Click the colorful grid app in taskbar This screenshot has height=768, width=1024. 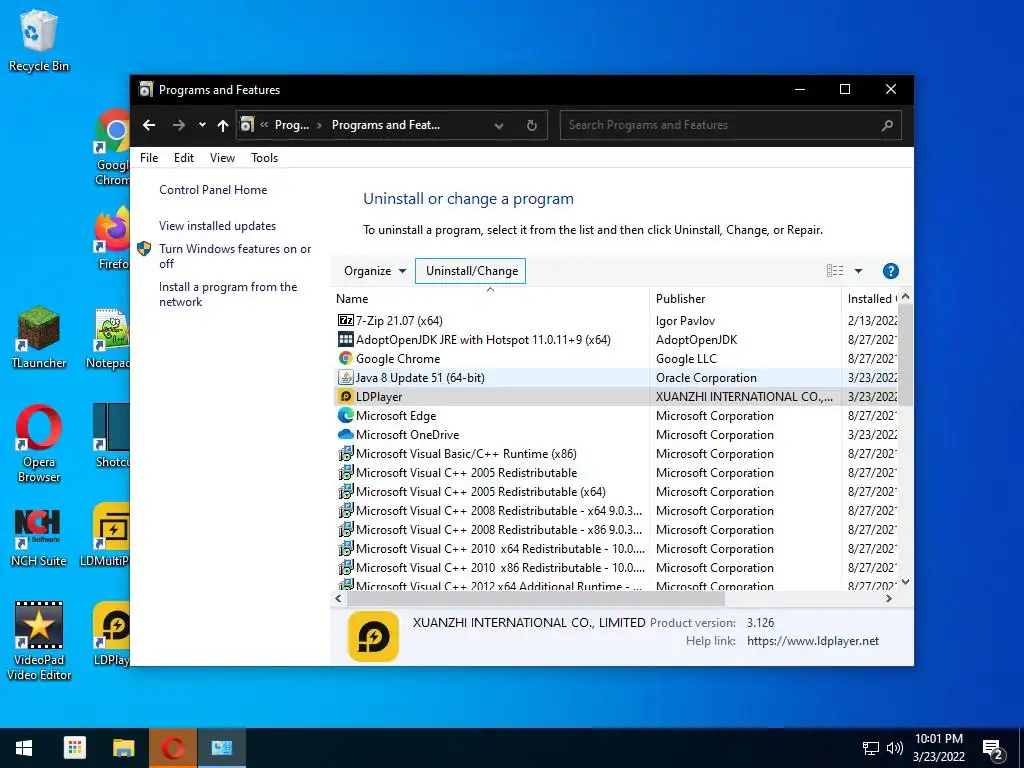tap(74, 748)
